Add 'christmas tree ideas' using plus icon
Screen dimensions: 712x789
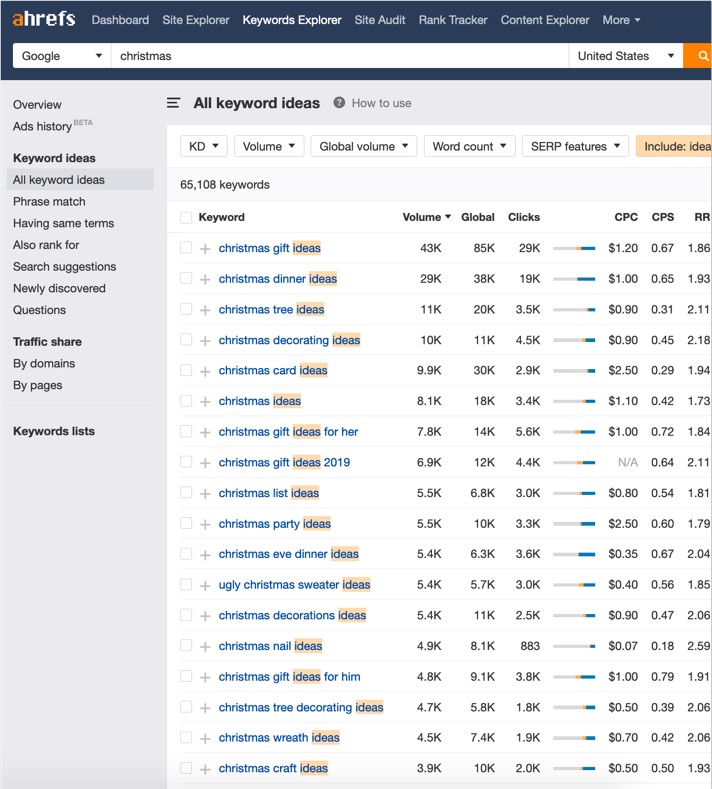coord(205,310)
